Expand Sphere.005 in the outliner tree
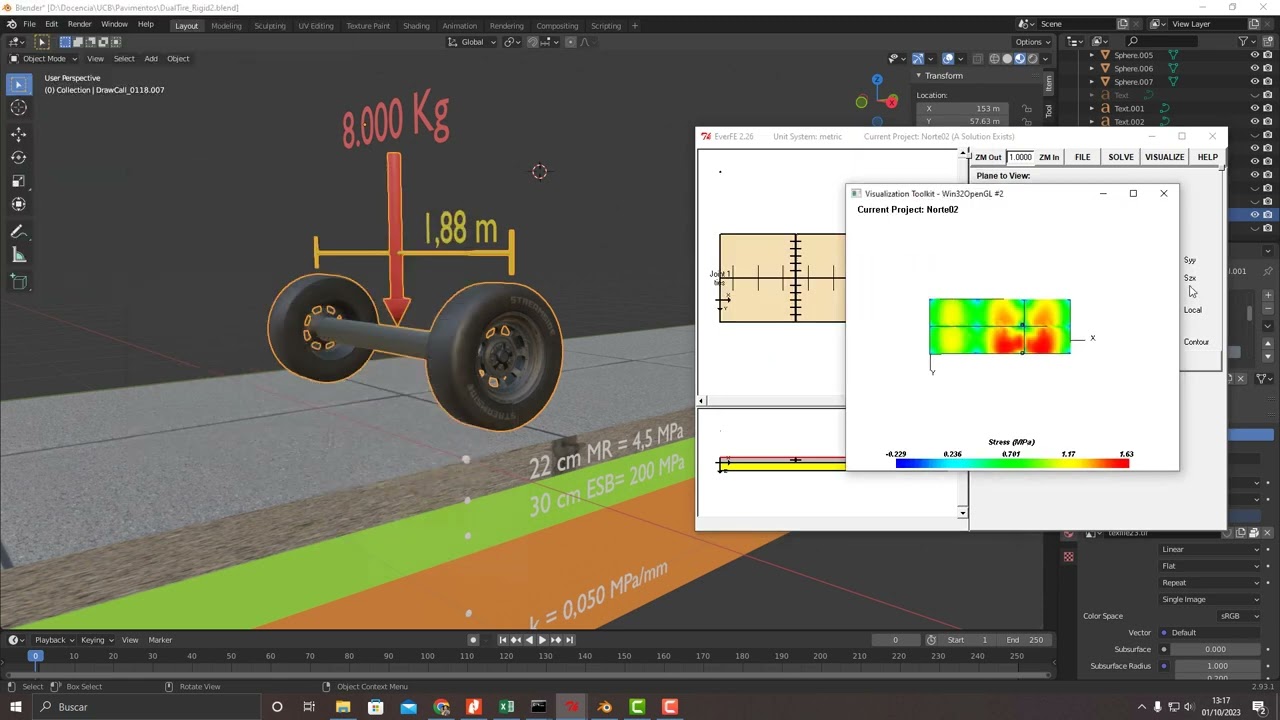This screenshot has width=1280, height=720. (x=1092, y=55)
